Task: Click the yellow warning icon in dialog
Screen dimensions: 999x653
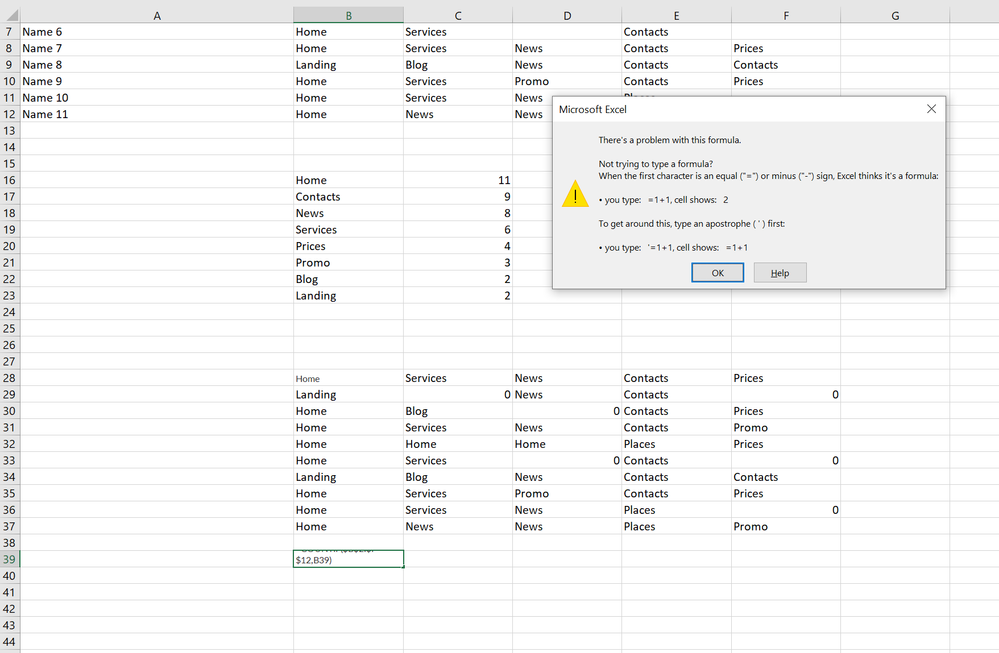Action: pos(575,193)
